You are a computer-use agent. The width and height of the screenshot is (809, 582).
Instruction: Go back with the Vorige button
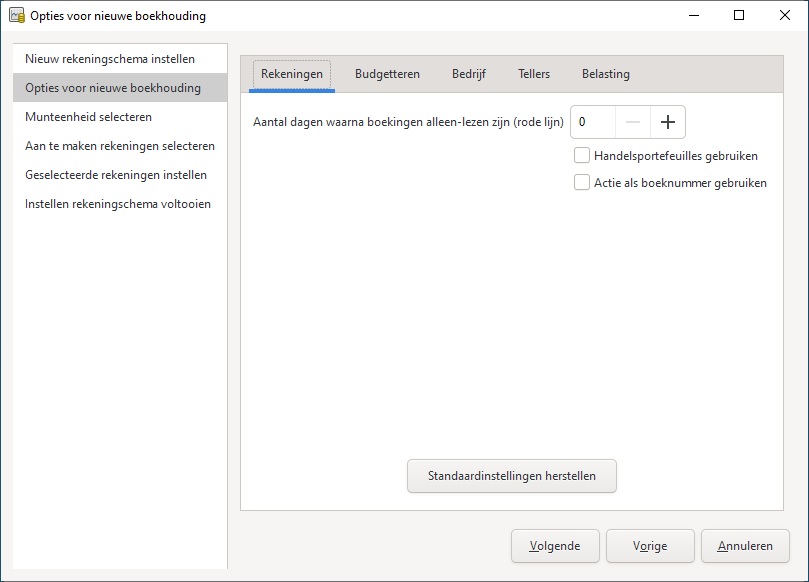[649, 546]
